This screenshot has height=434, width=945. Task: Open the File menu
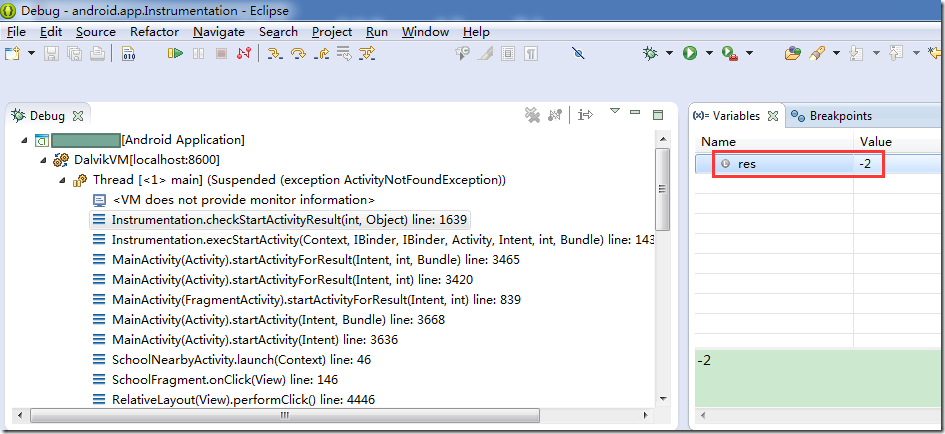(16, 32)
